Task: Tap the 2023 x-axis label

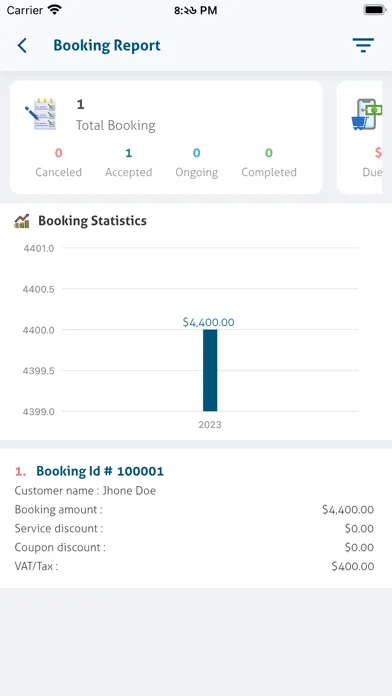Action: coord(210,425)
